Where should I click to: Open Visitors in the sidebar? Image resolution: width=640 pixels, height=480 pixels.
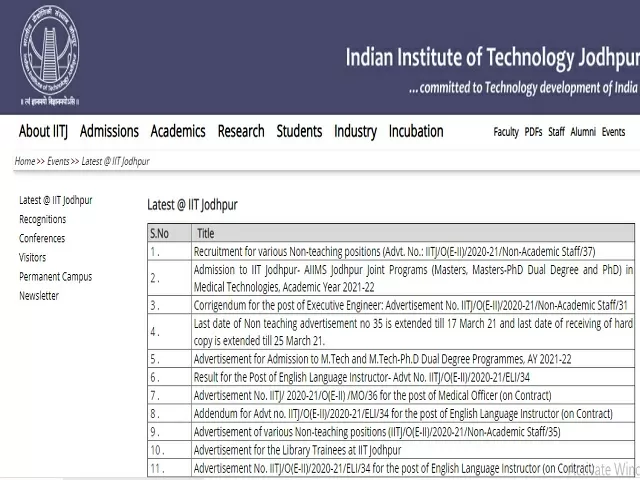coord(32,258)
